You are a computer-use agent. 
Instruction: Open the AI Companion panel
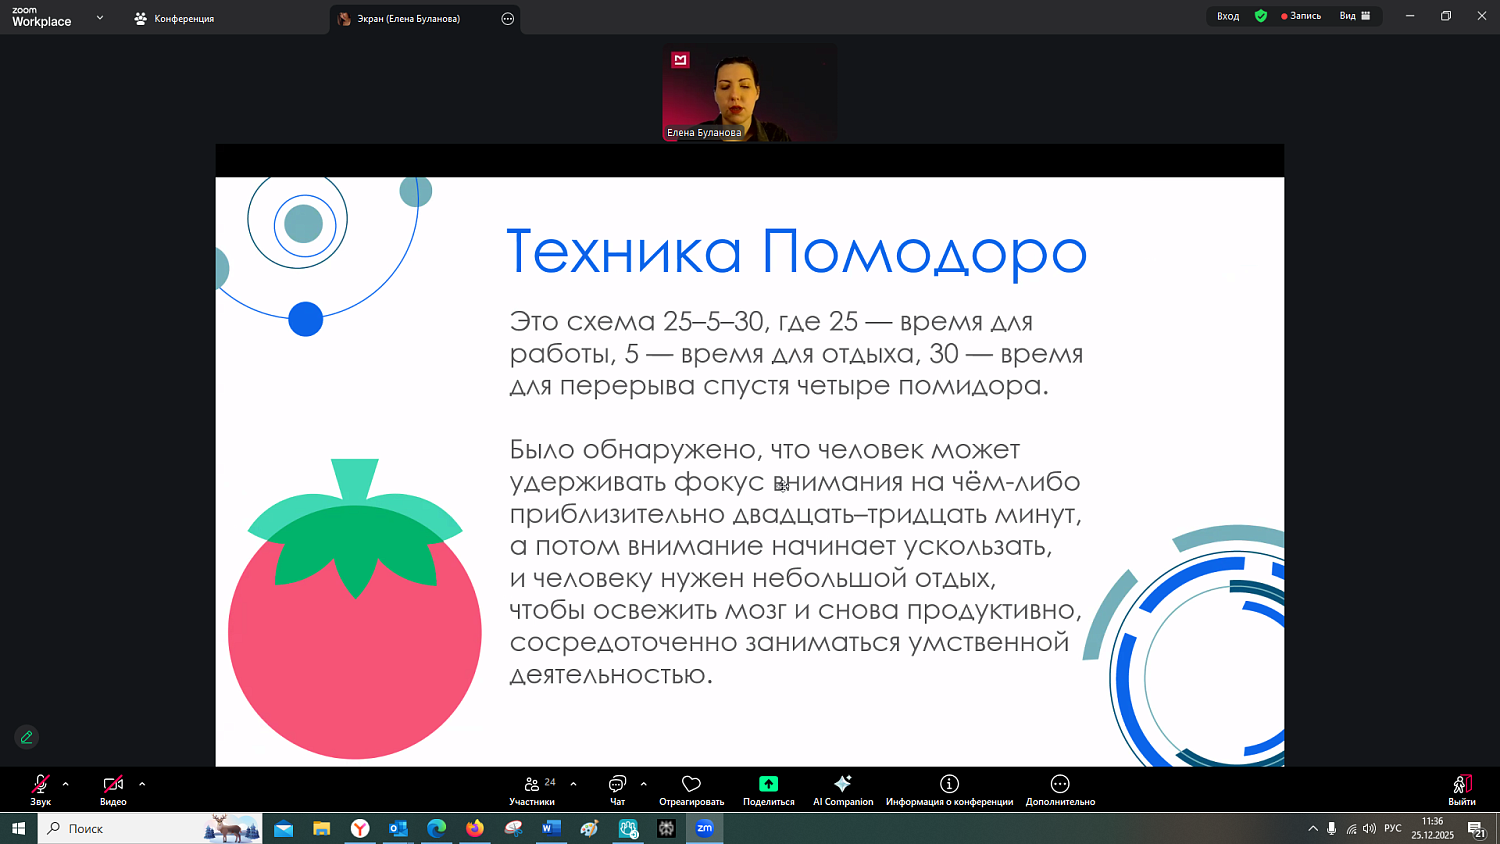pos(842,790)
